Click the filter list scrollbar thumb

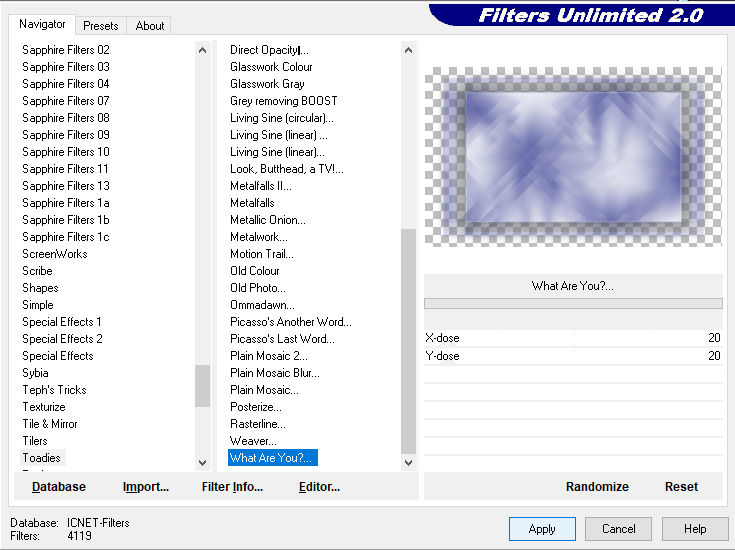click(x=408, y=341)
